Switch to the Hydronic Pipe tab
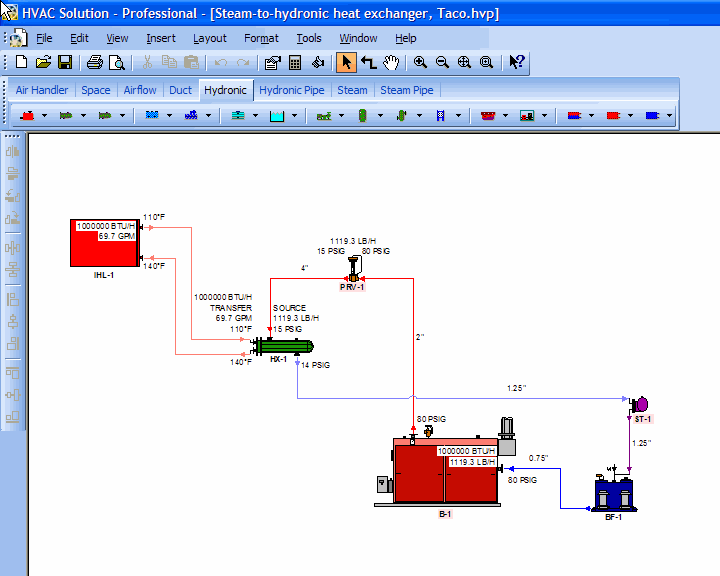The image size is (720, 576). 292,90
